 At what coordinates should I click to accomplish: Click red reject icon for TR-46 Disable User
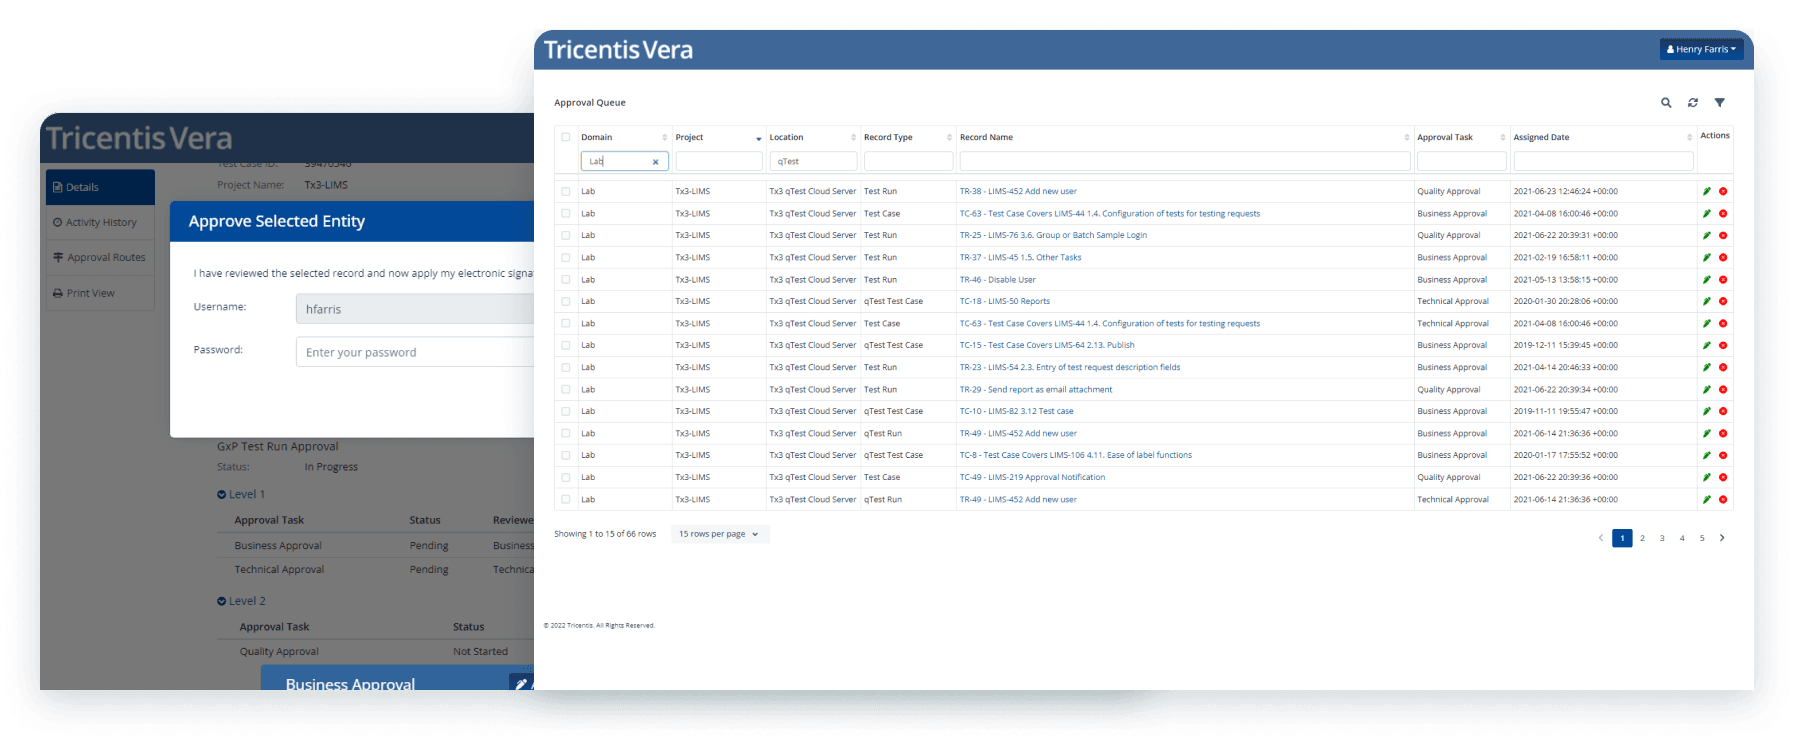coord(1723,279)
